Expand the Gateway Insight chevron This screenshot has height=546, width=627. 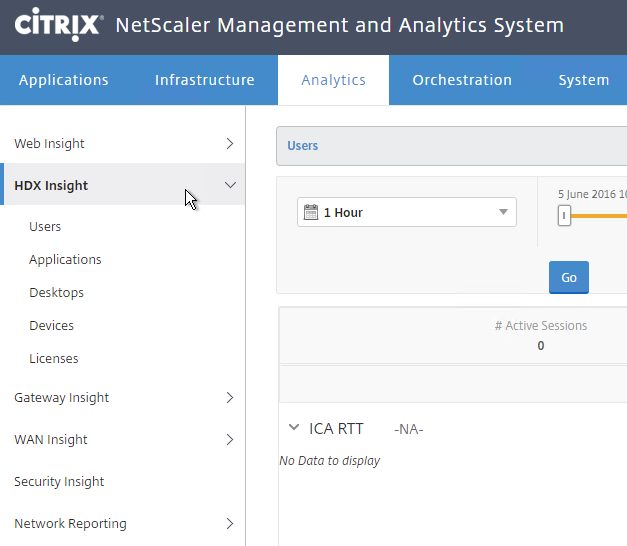coord(230,398)
